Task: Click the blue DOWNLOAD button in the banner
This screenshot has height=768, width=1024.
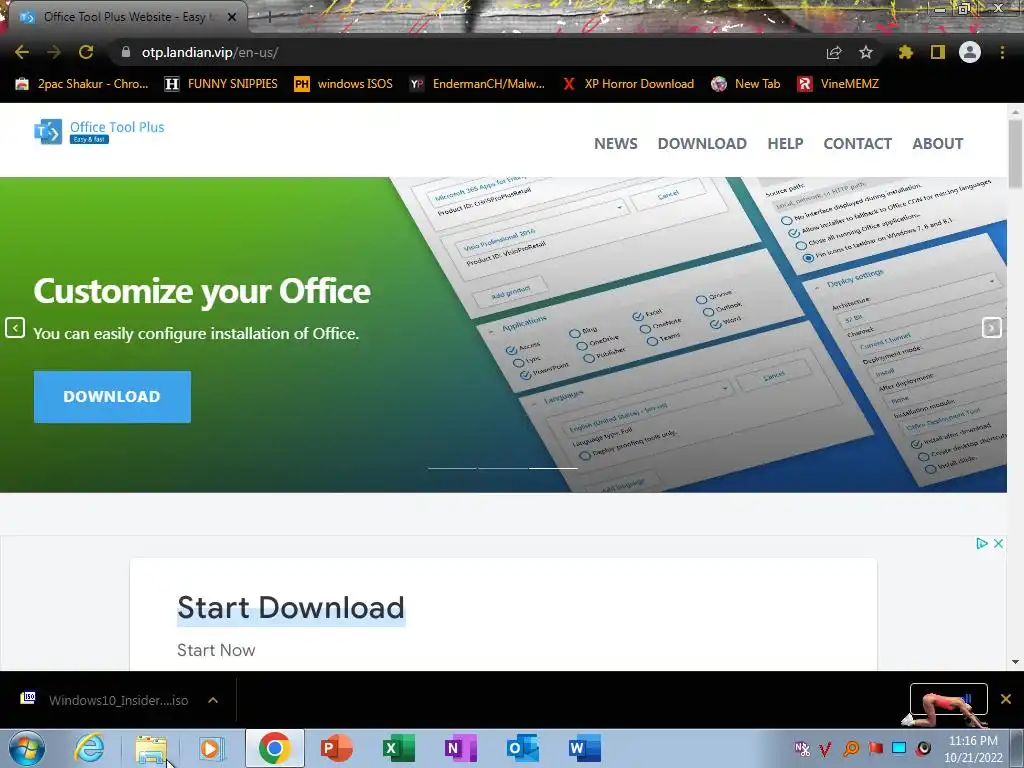Action: pos(112,396)
